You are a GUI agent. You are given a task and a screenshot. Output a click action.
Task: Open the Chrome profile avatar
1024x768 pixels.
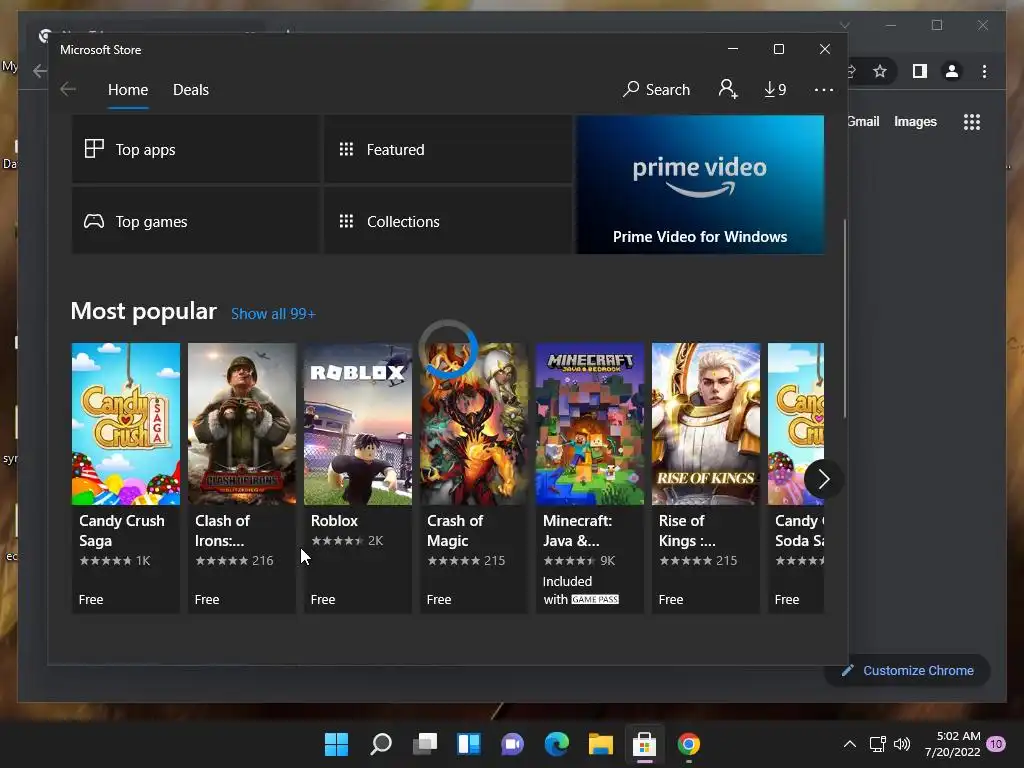pos(952,71)
